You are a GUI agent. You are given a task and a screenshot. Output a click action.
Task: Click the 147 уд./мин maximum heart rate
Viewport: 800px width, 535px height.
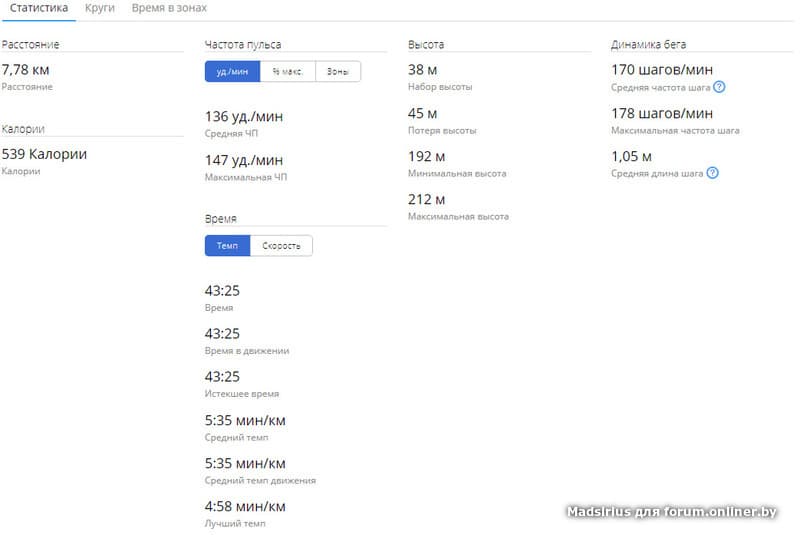pyautogui.click(x=244, y=160)
